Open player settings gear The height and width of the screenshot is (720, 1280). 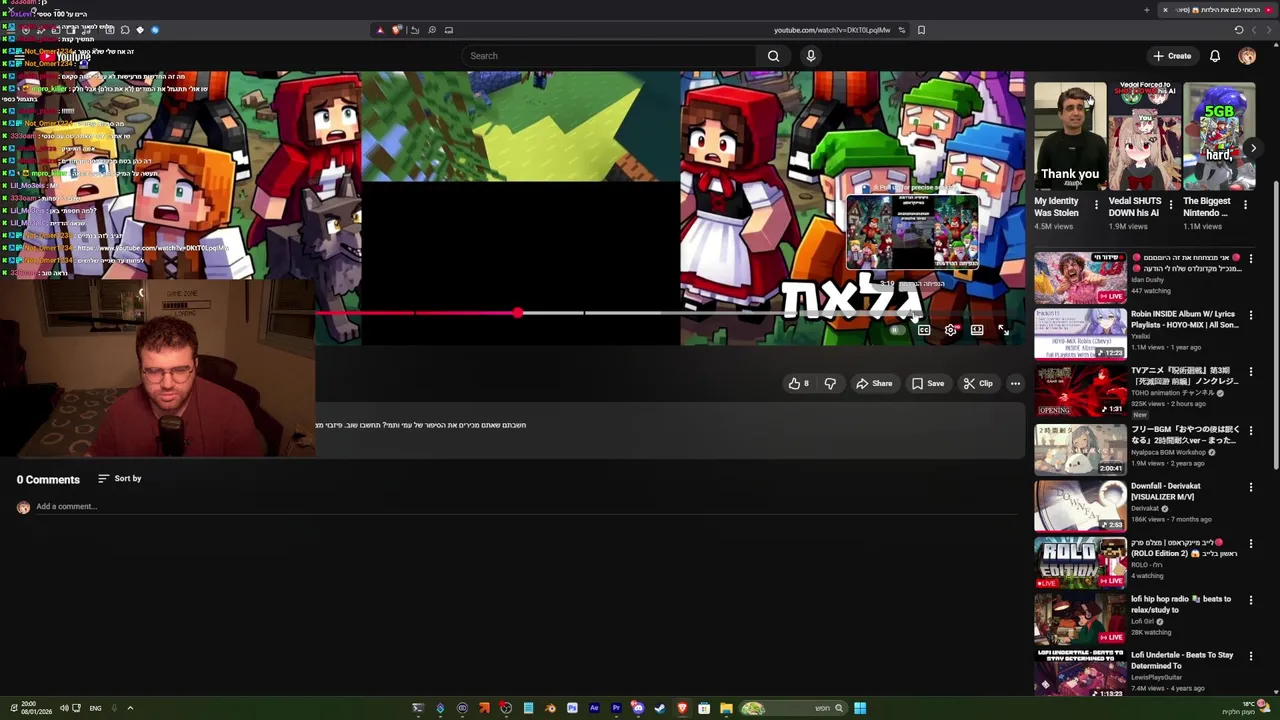click(x=951, y=330)
